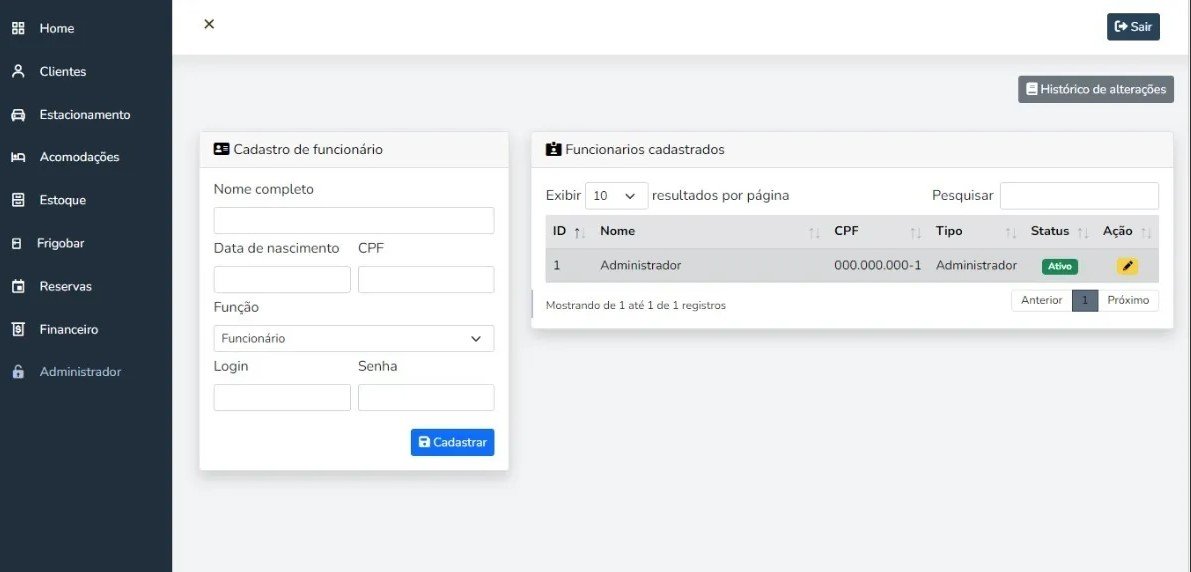Click the Estacionamento car icon

click(x=18, y=114)
